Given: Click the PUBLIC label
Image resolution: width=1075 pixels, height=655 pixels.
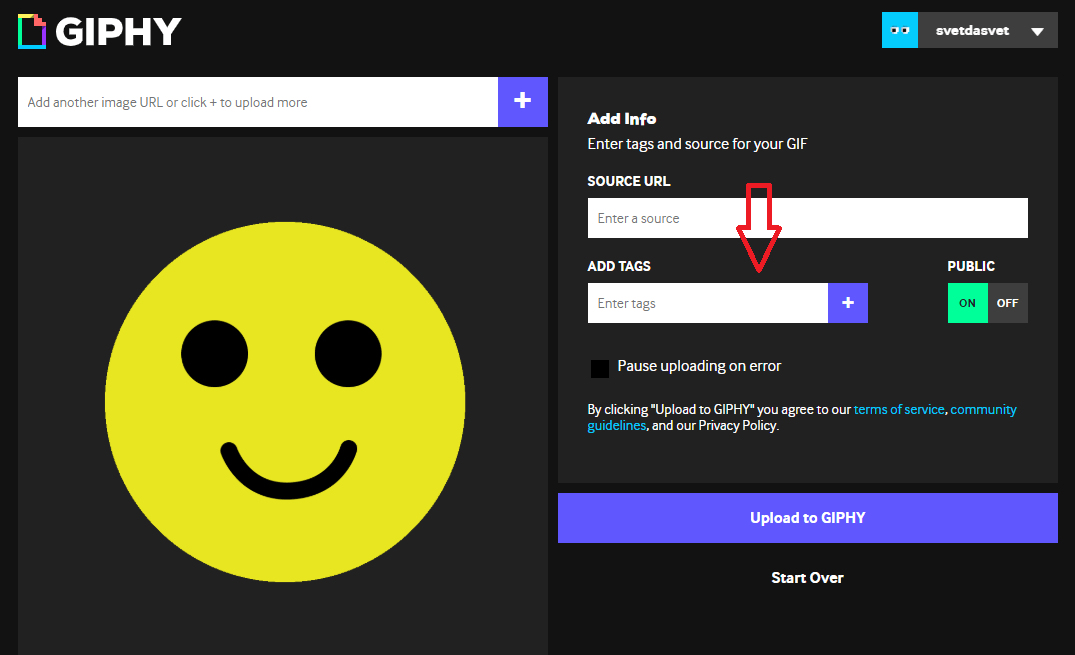Looking at the screenshot, I should (x=971, y=266).
